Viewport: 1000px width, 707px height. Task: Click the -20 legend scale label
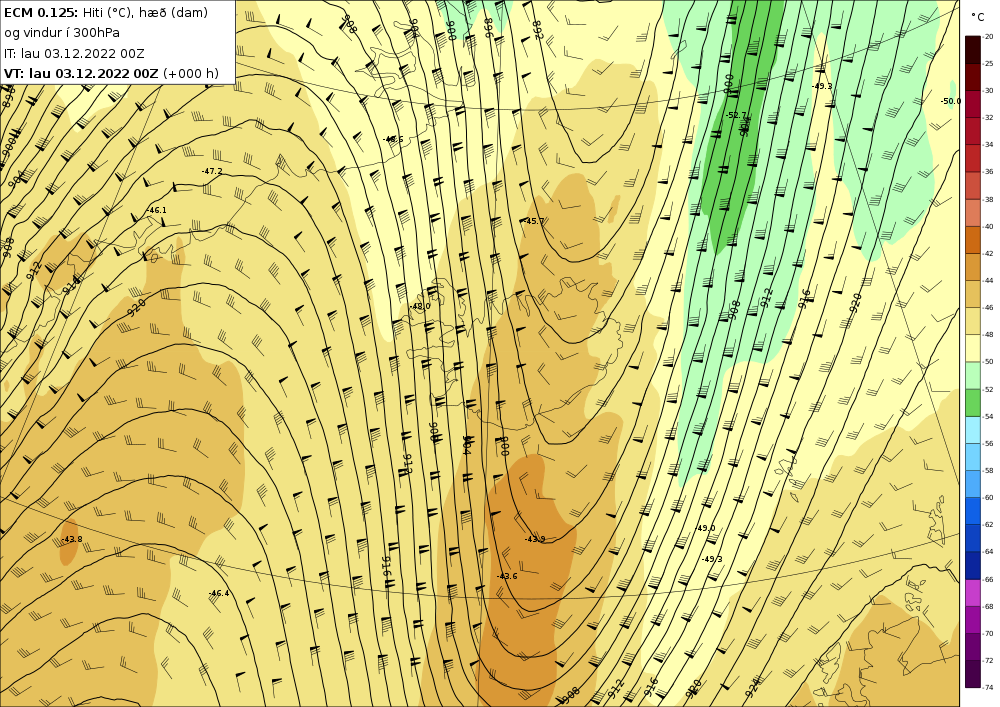point(989,37)
